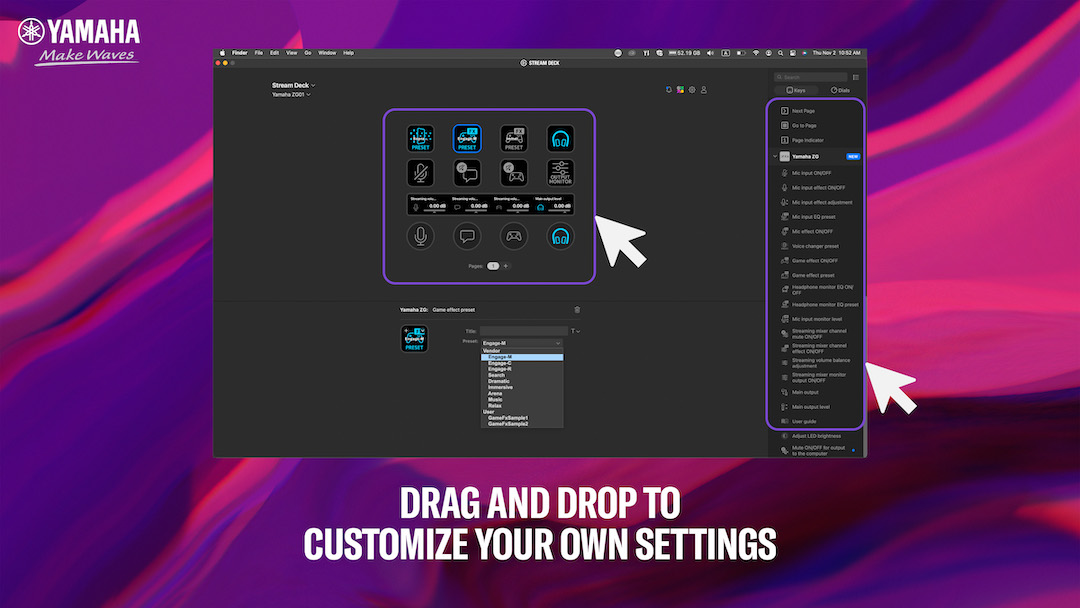Delete the action with the trash icon
Viewport: 1080px width, 608px height.
[577, 310]
